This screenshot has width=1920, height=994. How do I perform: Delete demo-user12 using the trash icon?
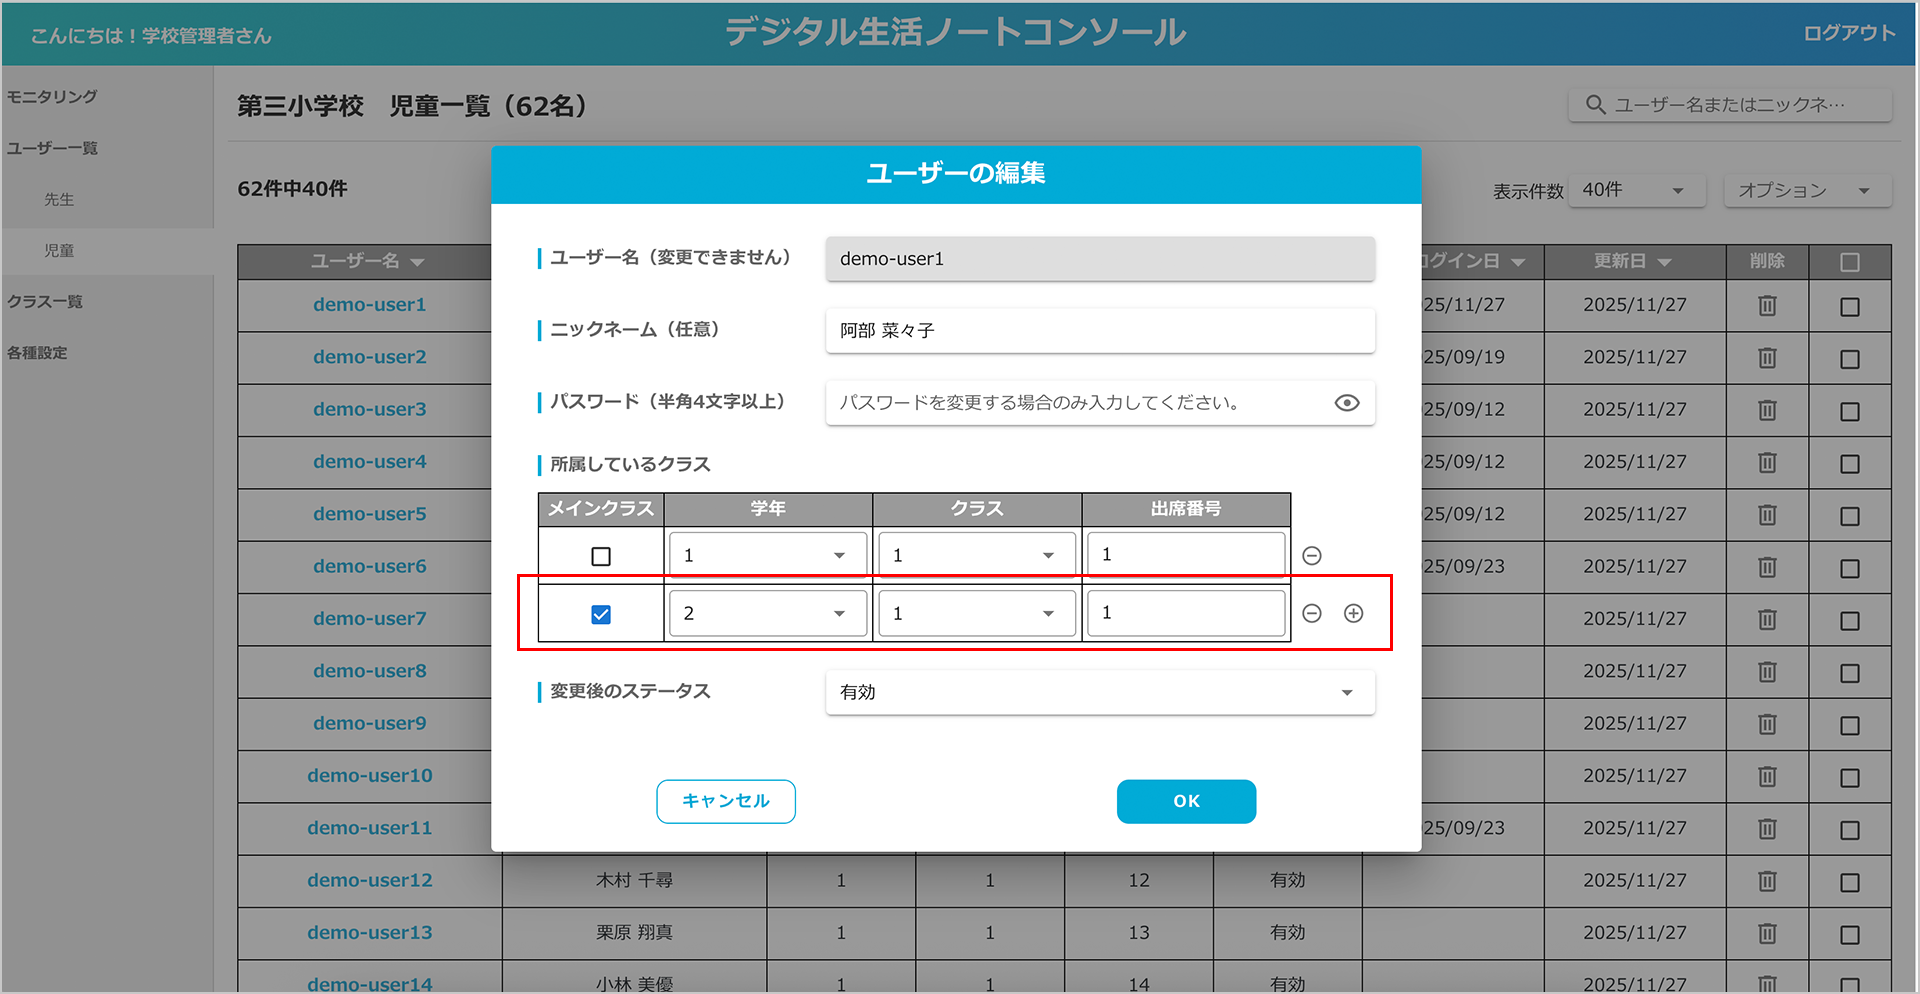click(x=1767, y=881)
